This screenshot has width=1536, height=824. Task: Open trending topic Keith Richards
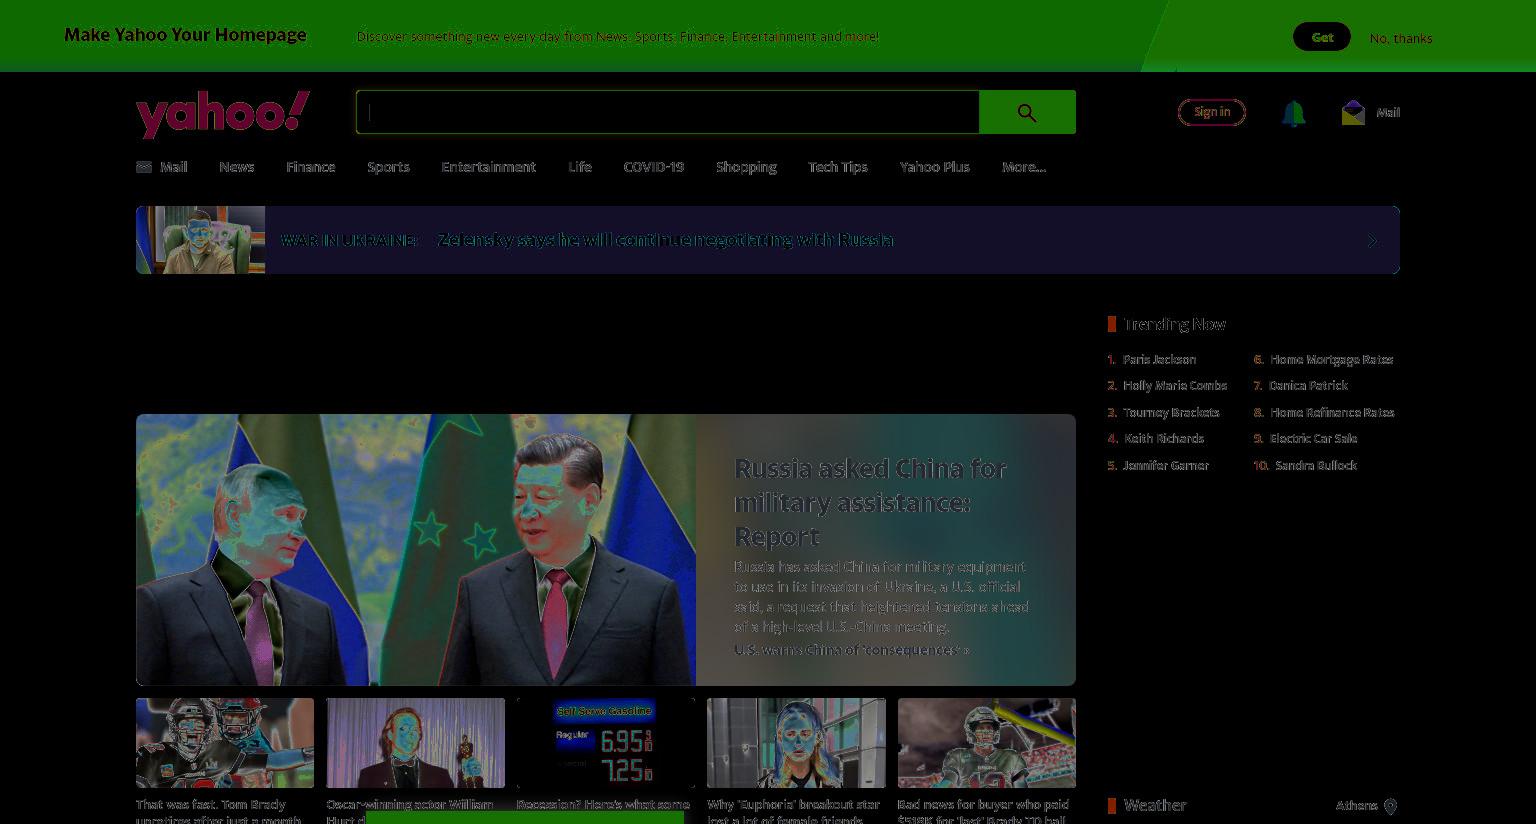[1164, 438]
